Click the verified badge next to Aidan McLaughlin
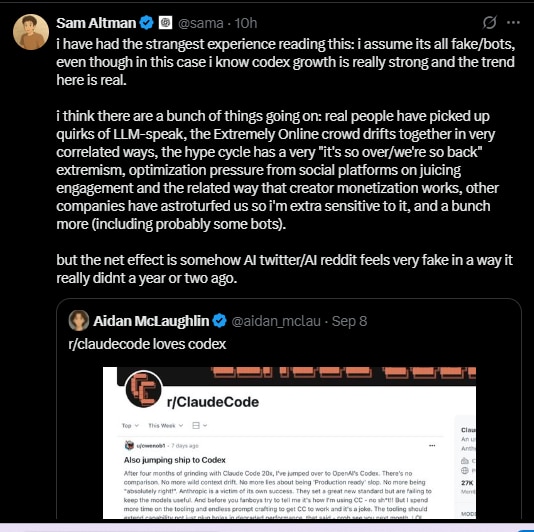Screen dimensions: 534x532 pyautogui.click(x=219, y=321)
